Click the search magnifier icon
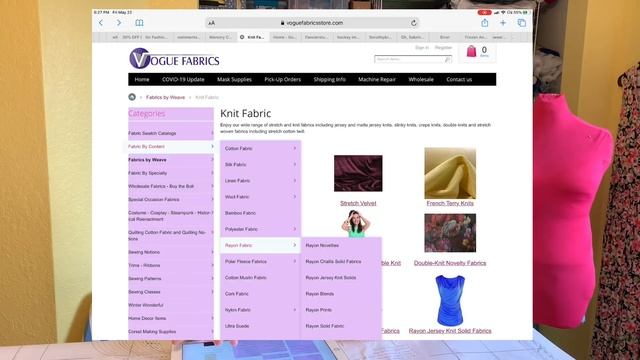 pos(447,60)
